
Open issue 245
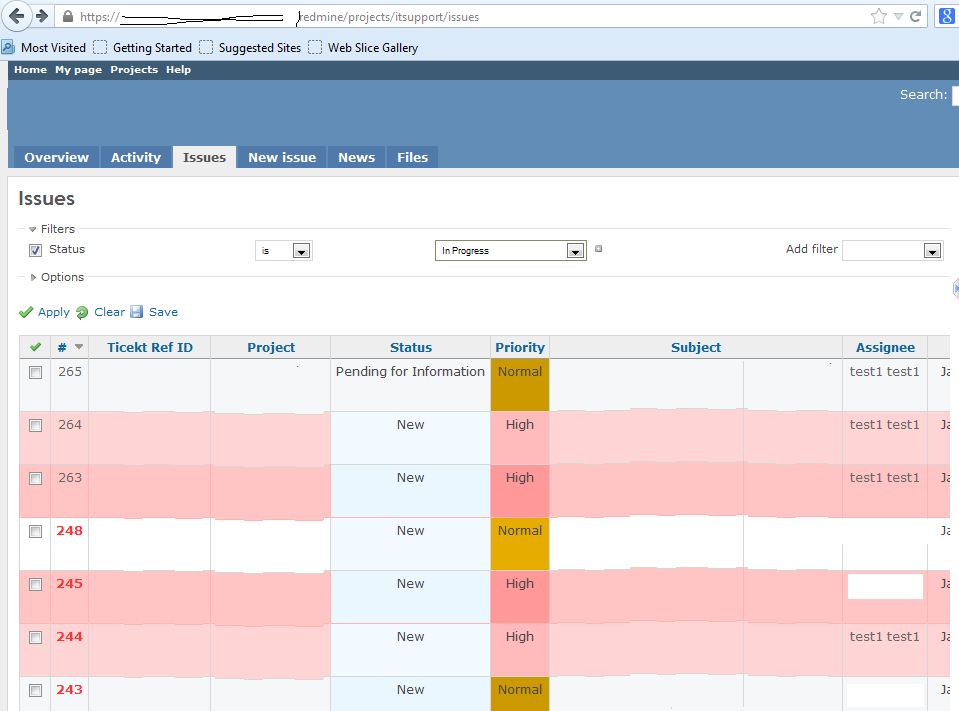click(x=70, y=584)
